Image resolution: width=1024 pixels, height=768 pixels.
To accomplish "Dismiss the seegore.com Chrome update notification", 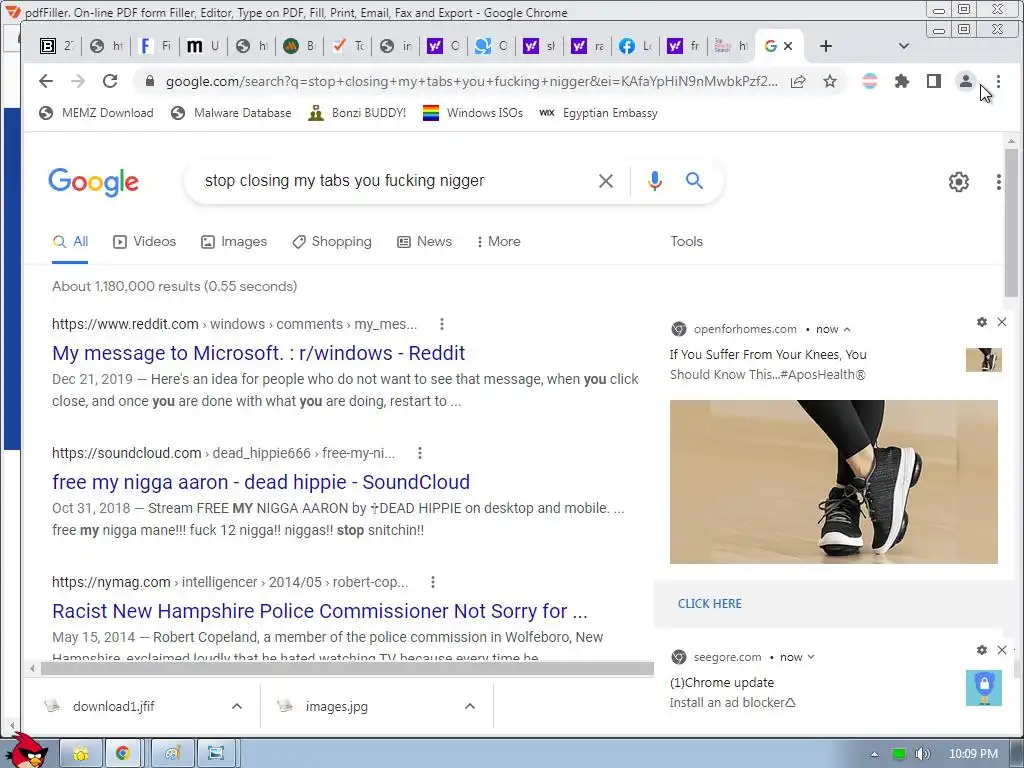I will point(1002,650).
